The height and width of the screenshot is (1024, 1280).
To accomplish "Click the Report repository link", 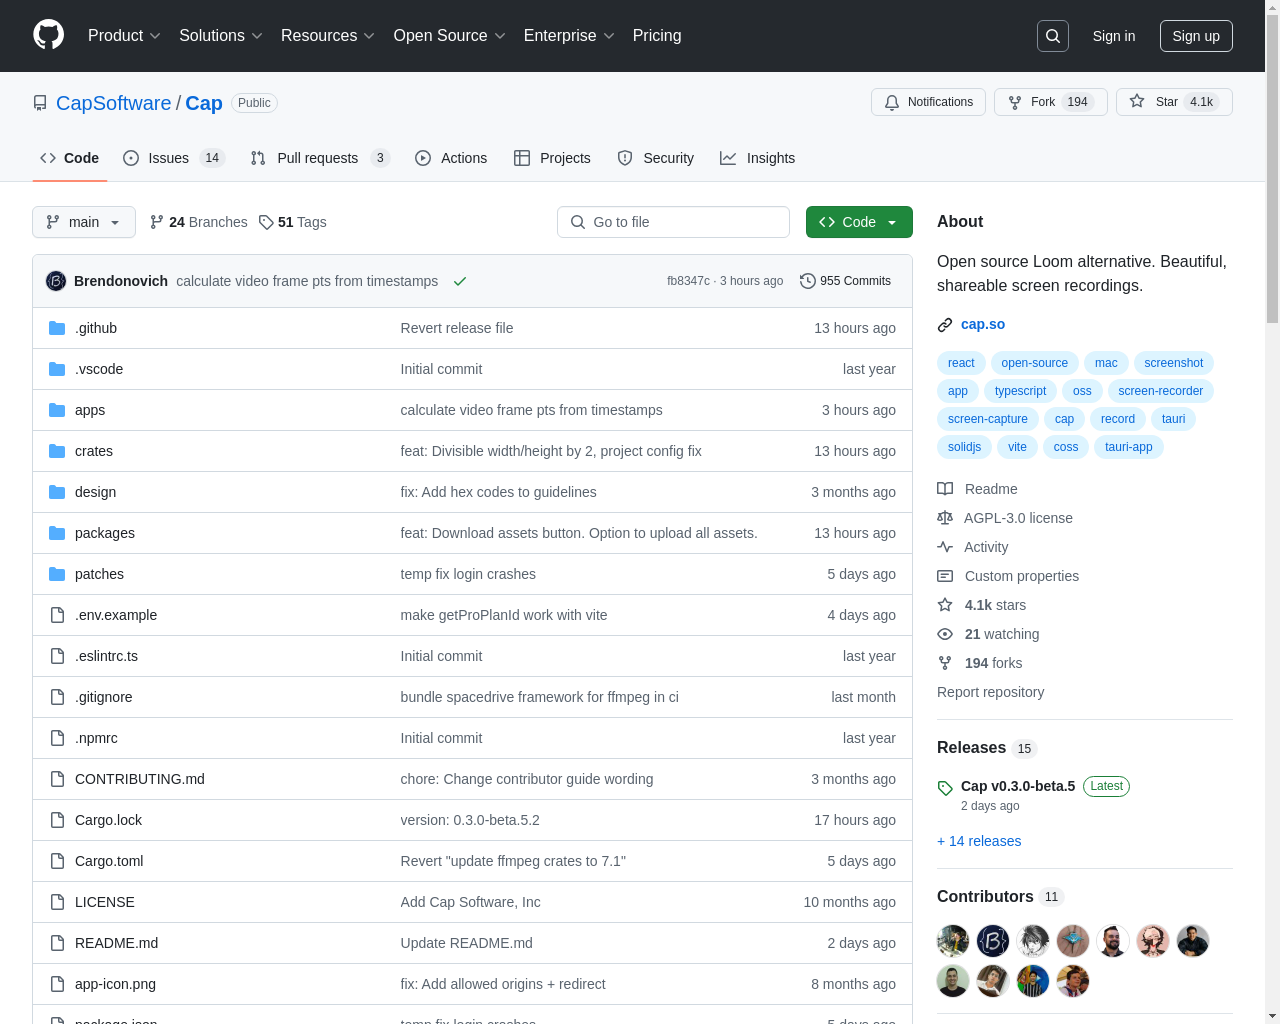I will (x=990, y=692).
